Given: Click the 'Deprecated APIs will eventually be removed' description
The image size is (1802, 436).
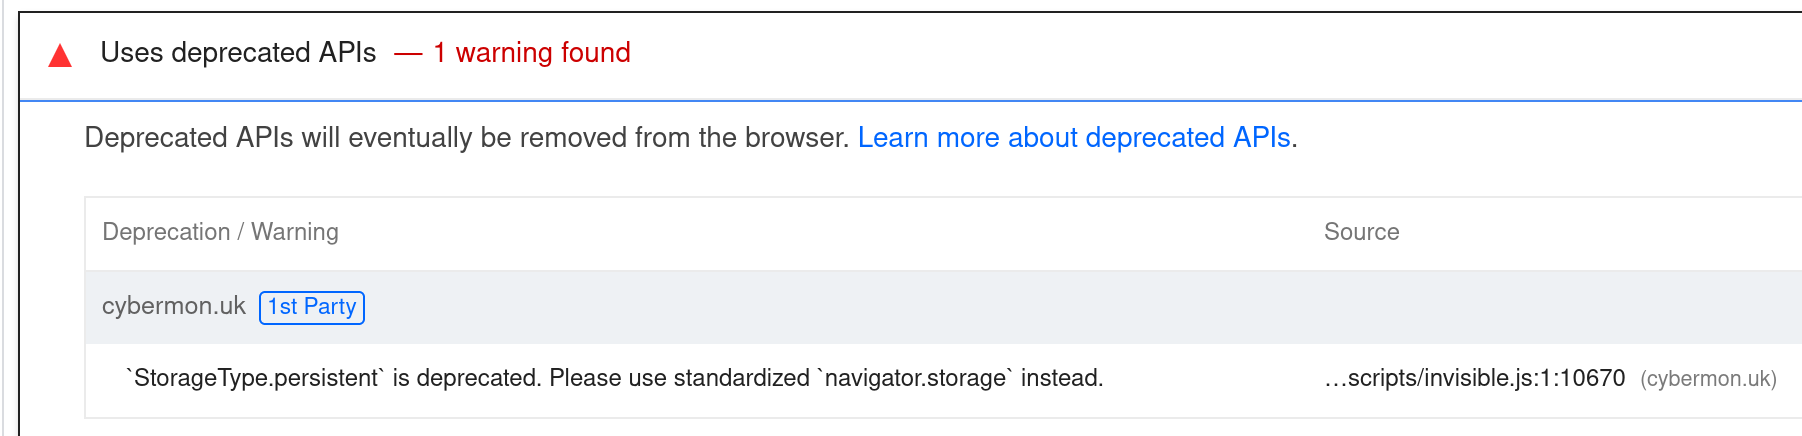Looking at the screenshot, I should click(466, 138).
